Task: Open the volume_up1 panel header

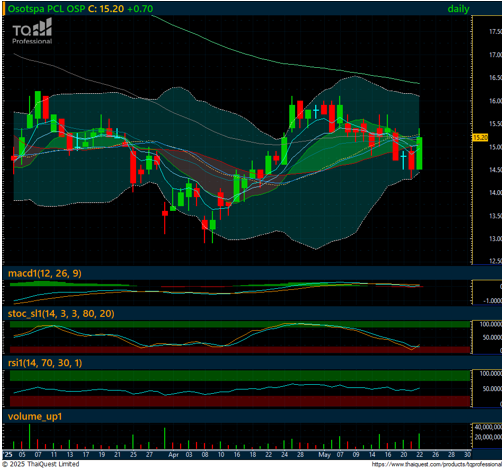Action: [x=35, y=416]
